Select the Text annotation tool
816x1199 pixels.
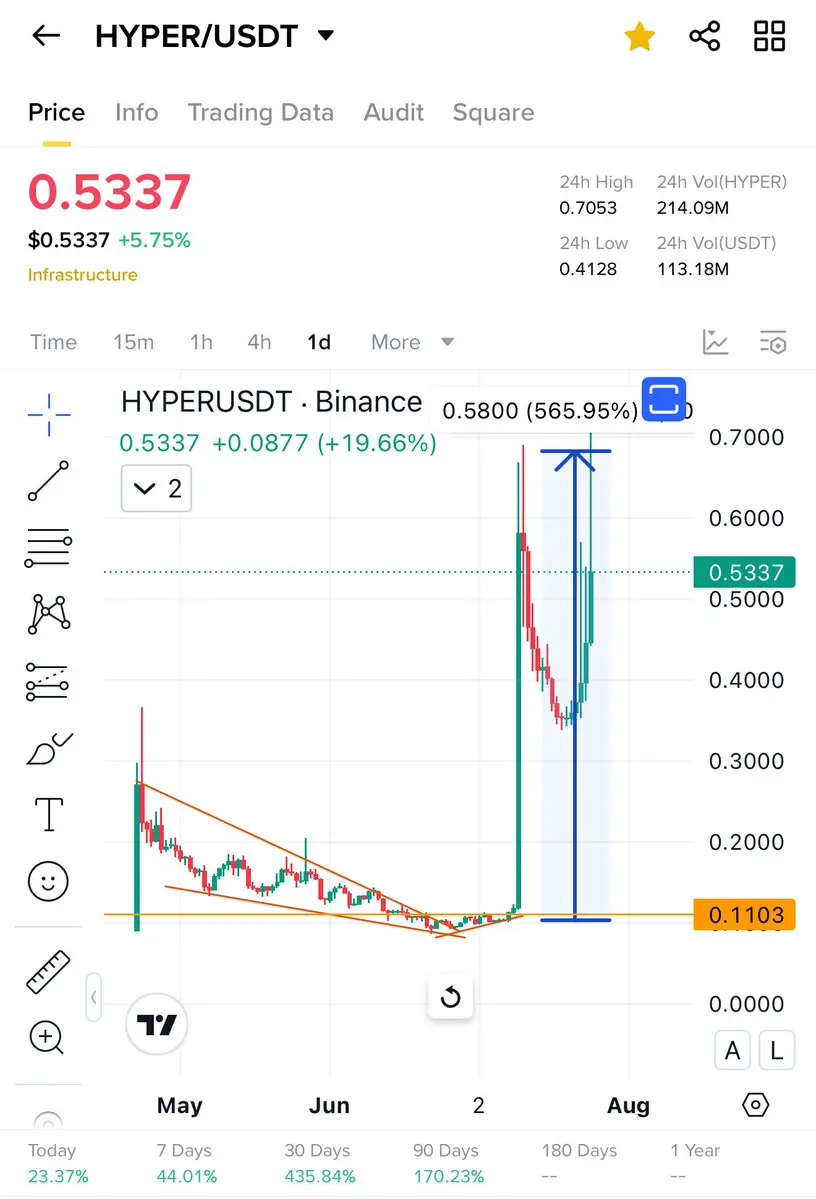point(49,814)
